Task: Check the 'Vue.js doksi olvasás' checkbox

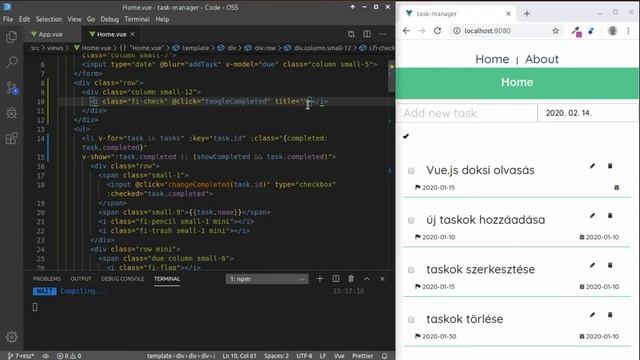Action: [x=411, y=171]
